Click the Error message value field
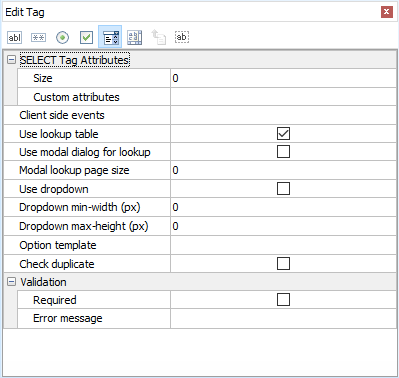Screen dimensions: 399x378 click(283, 318)
